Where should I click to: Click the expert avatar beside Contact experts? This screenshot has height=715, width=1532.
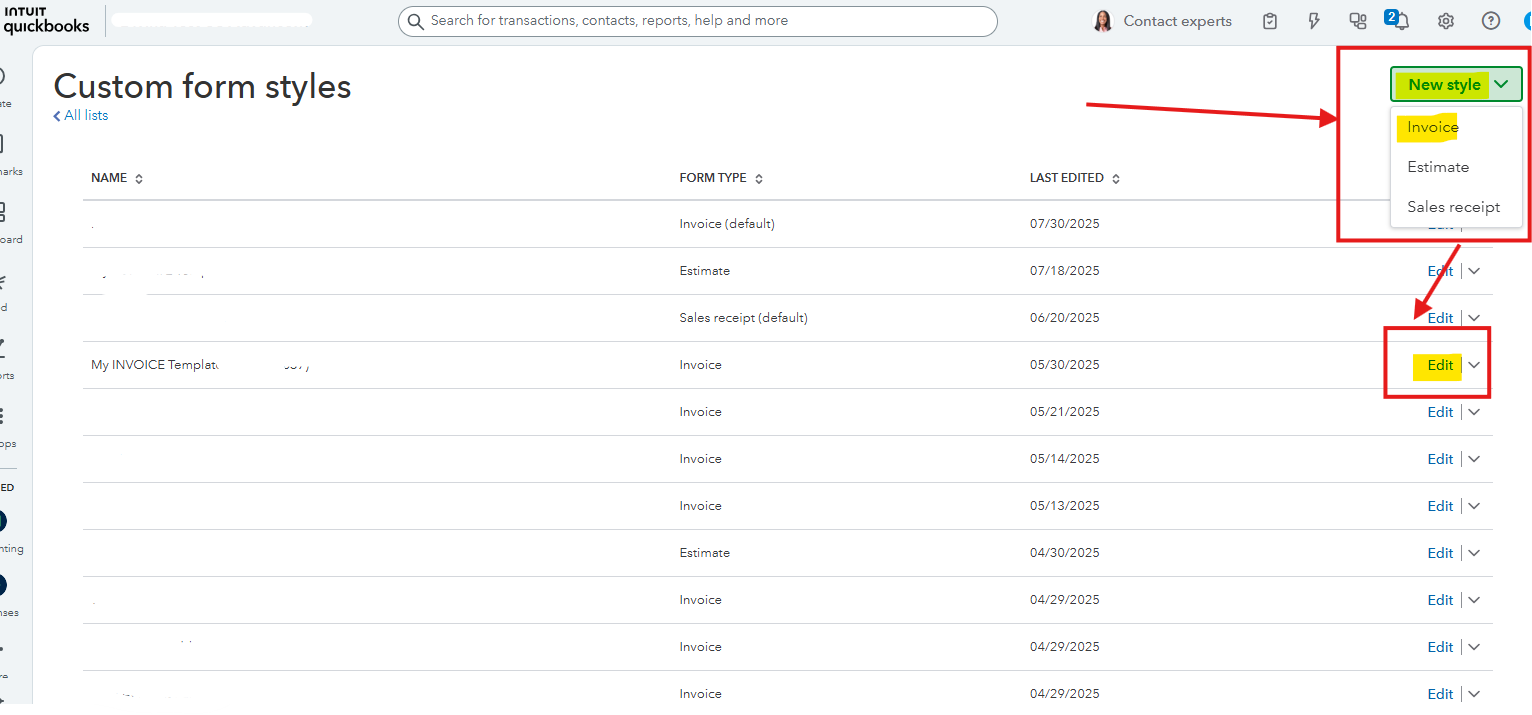coord(1103,21)
